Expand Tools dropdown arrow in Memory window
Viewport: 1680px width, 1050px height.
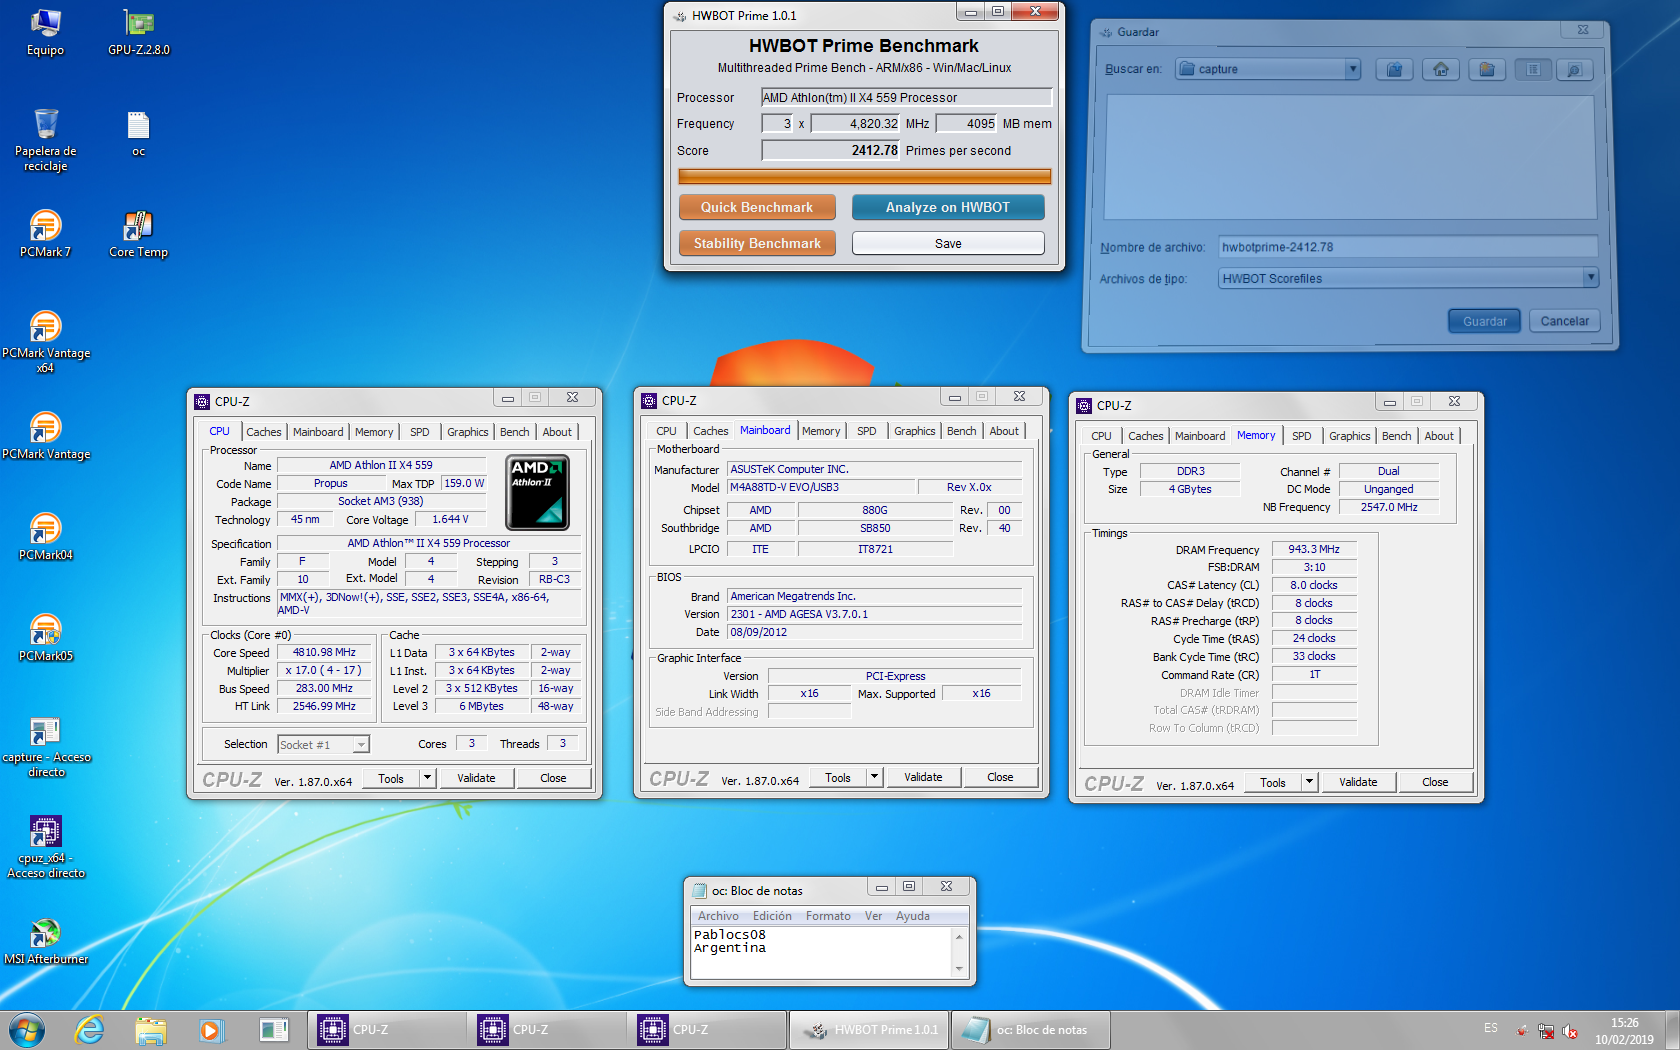pos(1309,782)
